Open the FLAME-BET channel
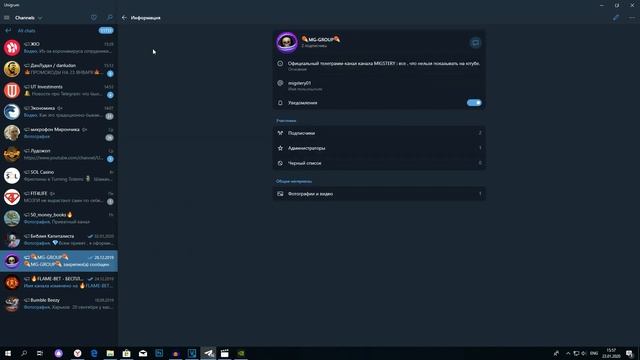The width and height of the screenshot is (640, 360). click(59, 282)
